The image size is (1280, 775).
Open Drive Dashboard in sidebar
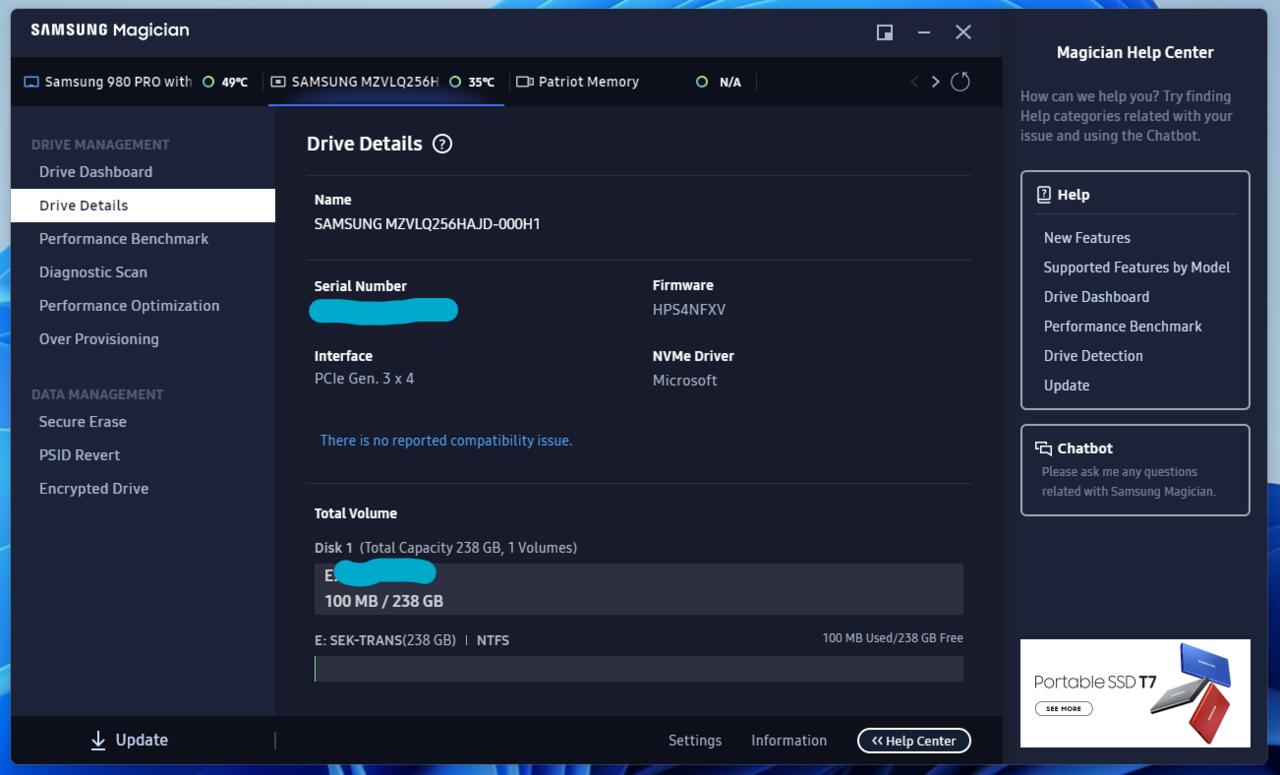tap(96, 172)
